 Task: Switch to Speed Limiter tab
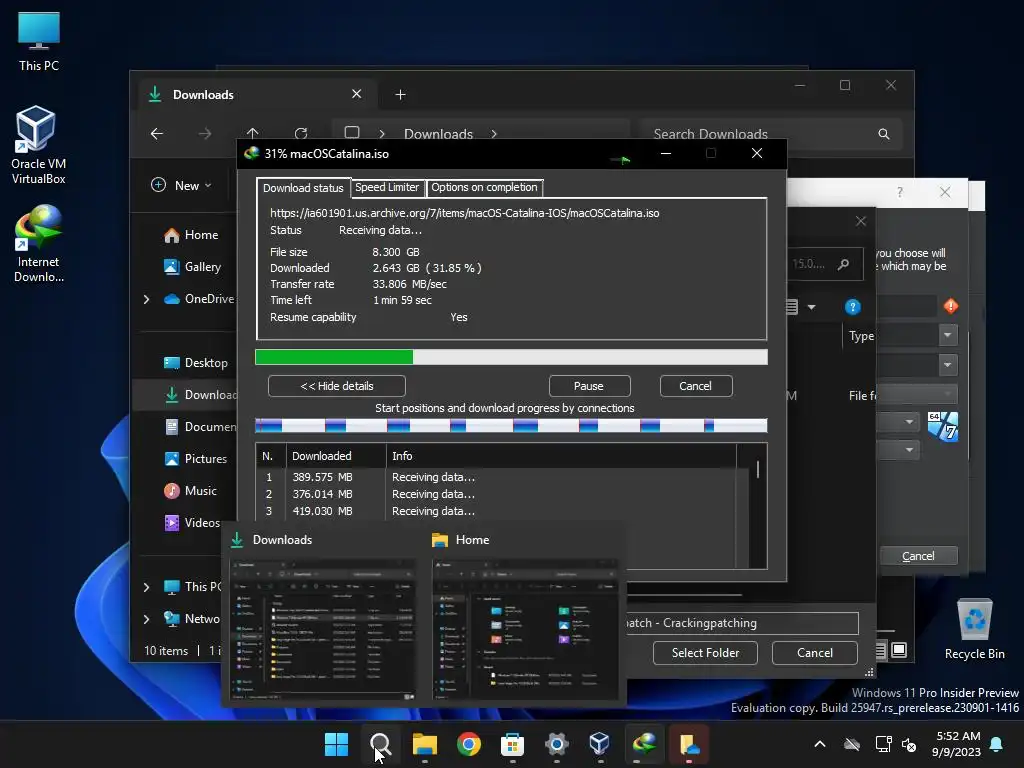[387, 187]
